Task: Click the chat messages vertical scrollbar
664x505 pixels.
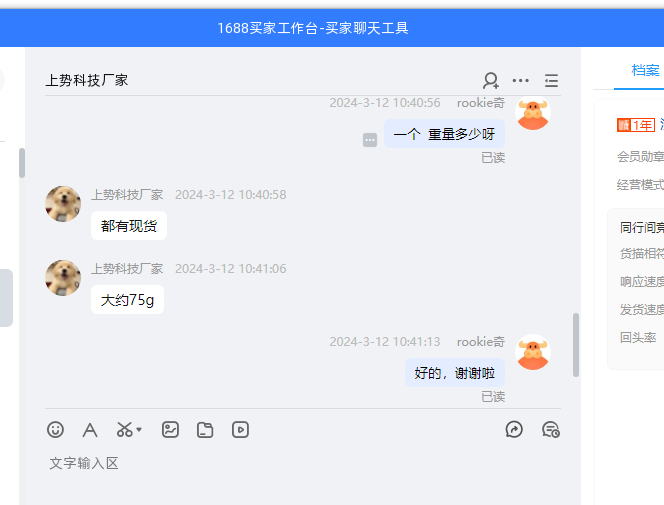Action: (575, 345)
